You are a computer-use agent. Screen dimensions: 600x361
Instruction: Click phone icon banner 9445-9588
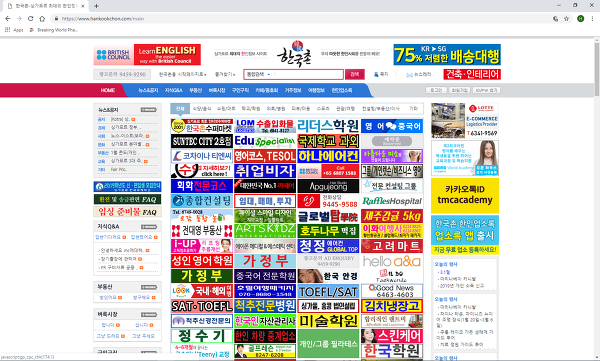click(x=328, y=201)
